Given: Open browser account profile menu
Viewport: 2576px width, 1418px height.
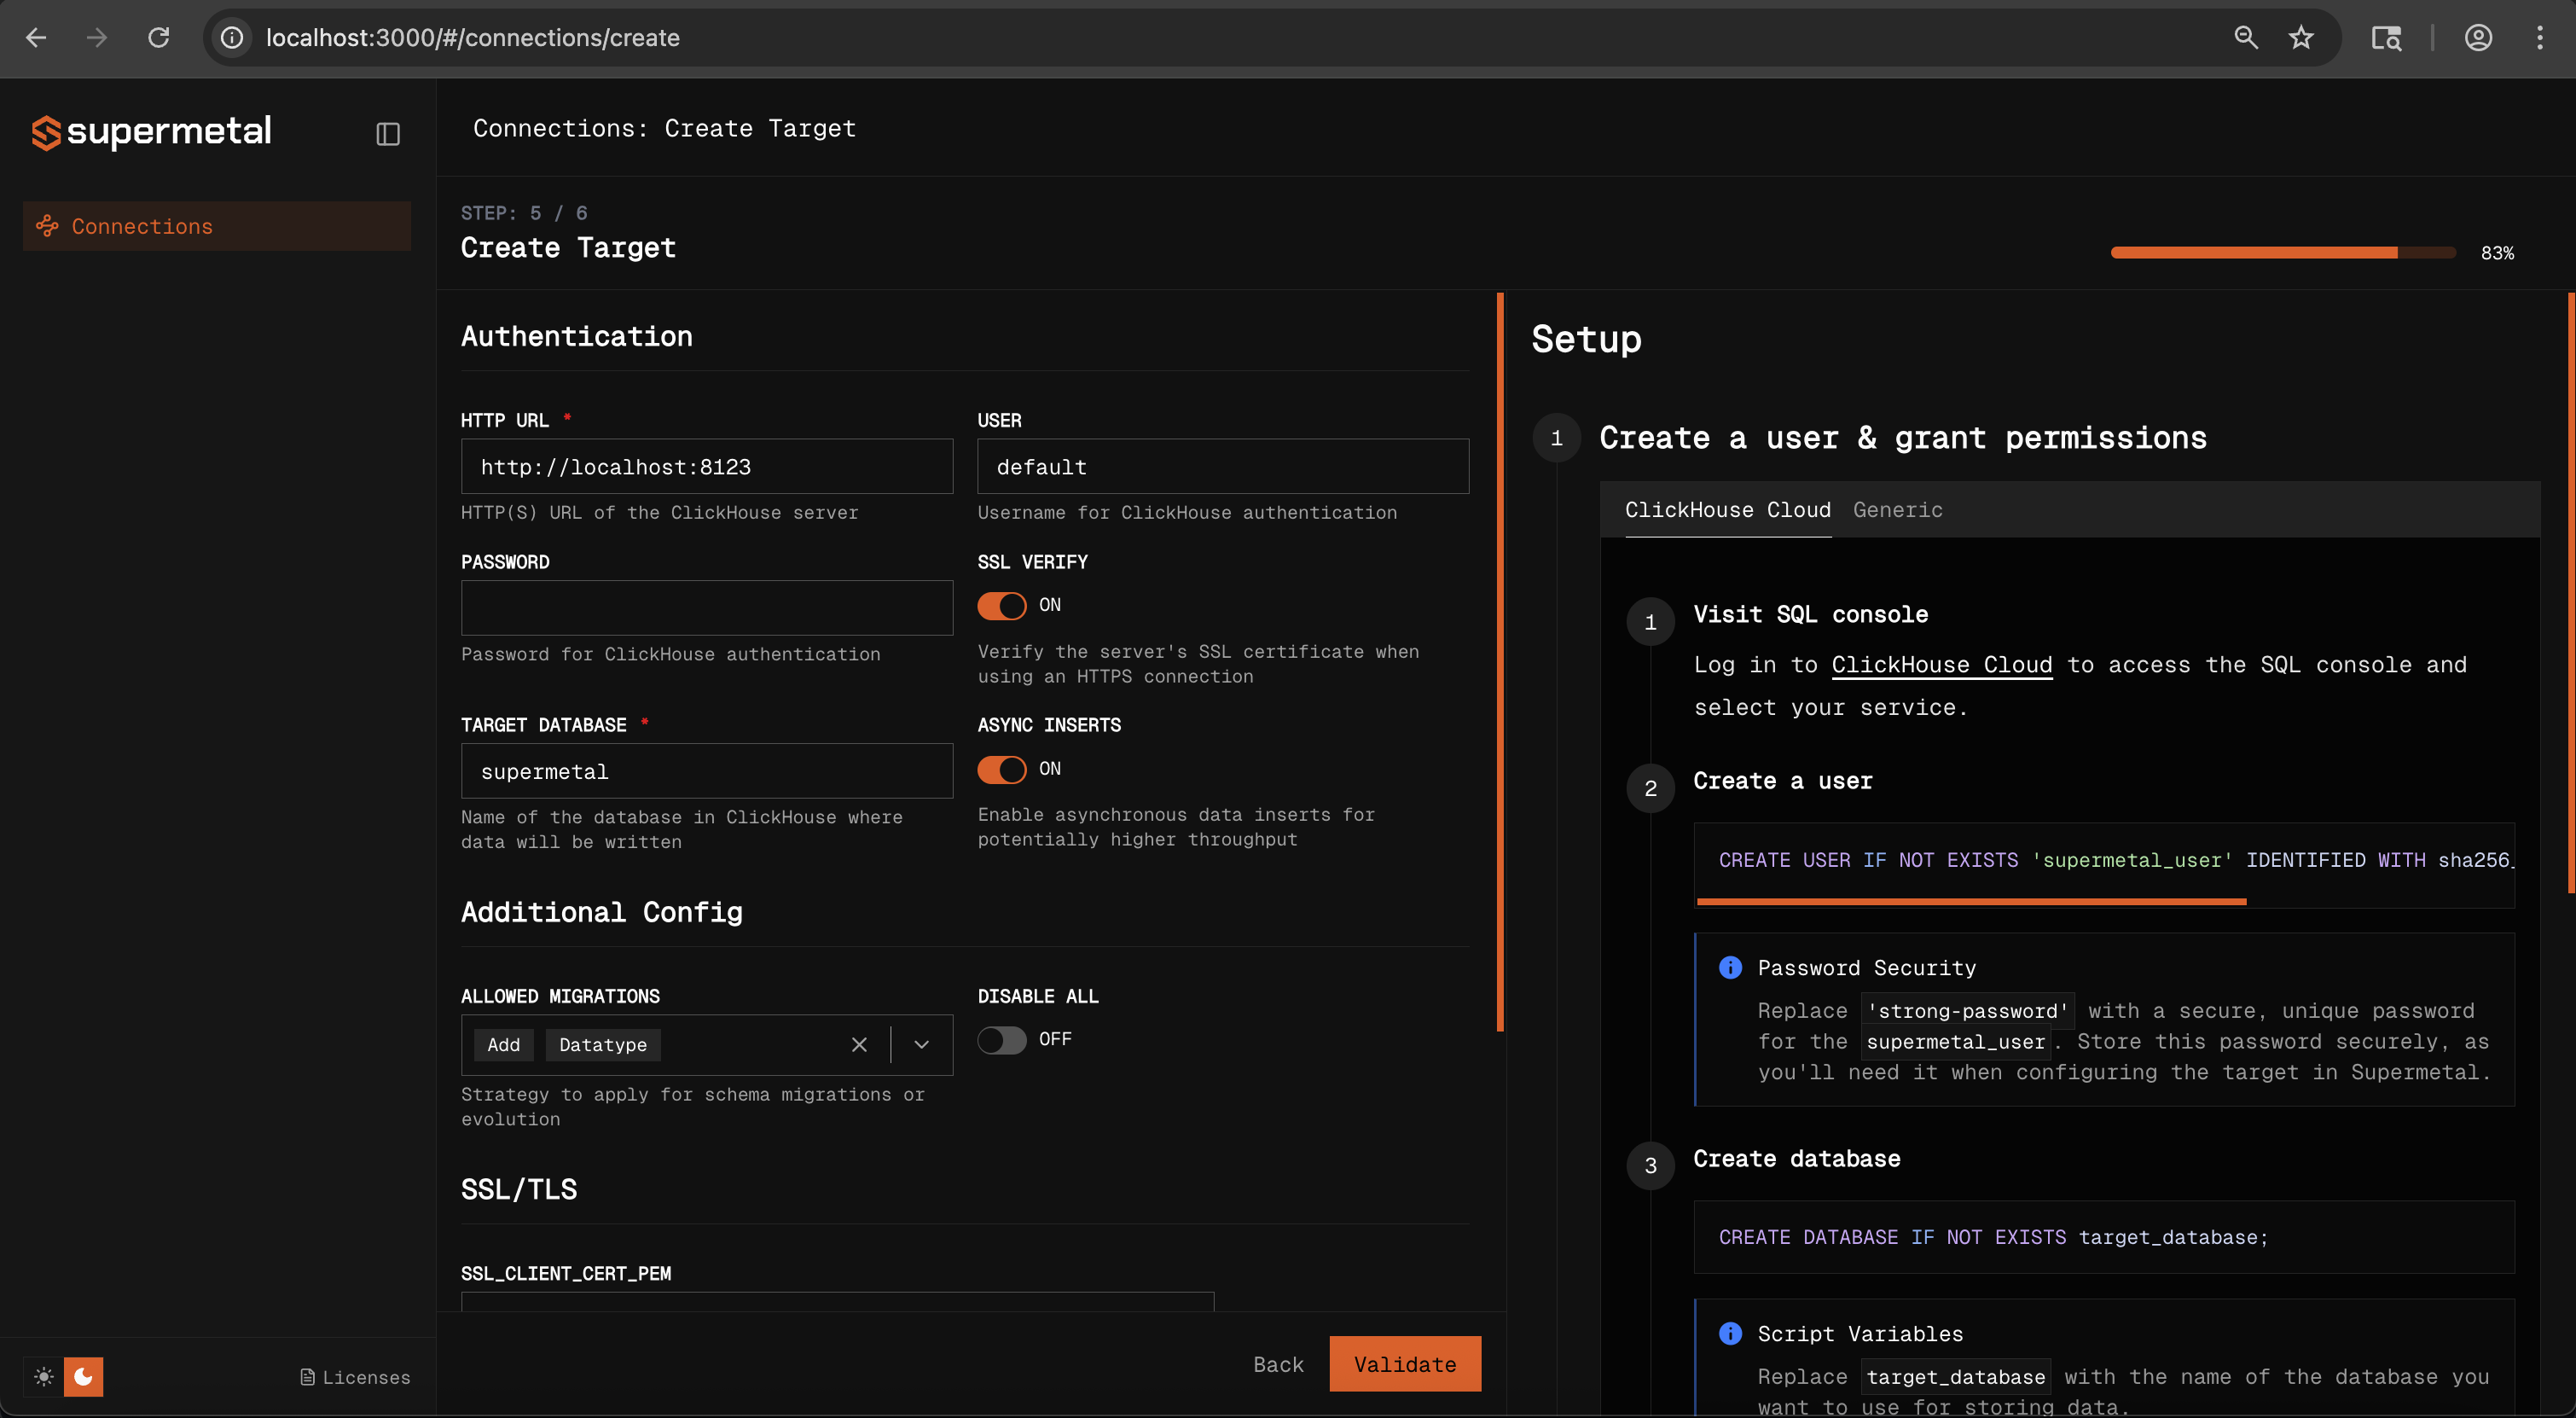Looking at the screenshot, I should point(2478,37).
